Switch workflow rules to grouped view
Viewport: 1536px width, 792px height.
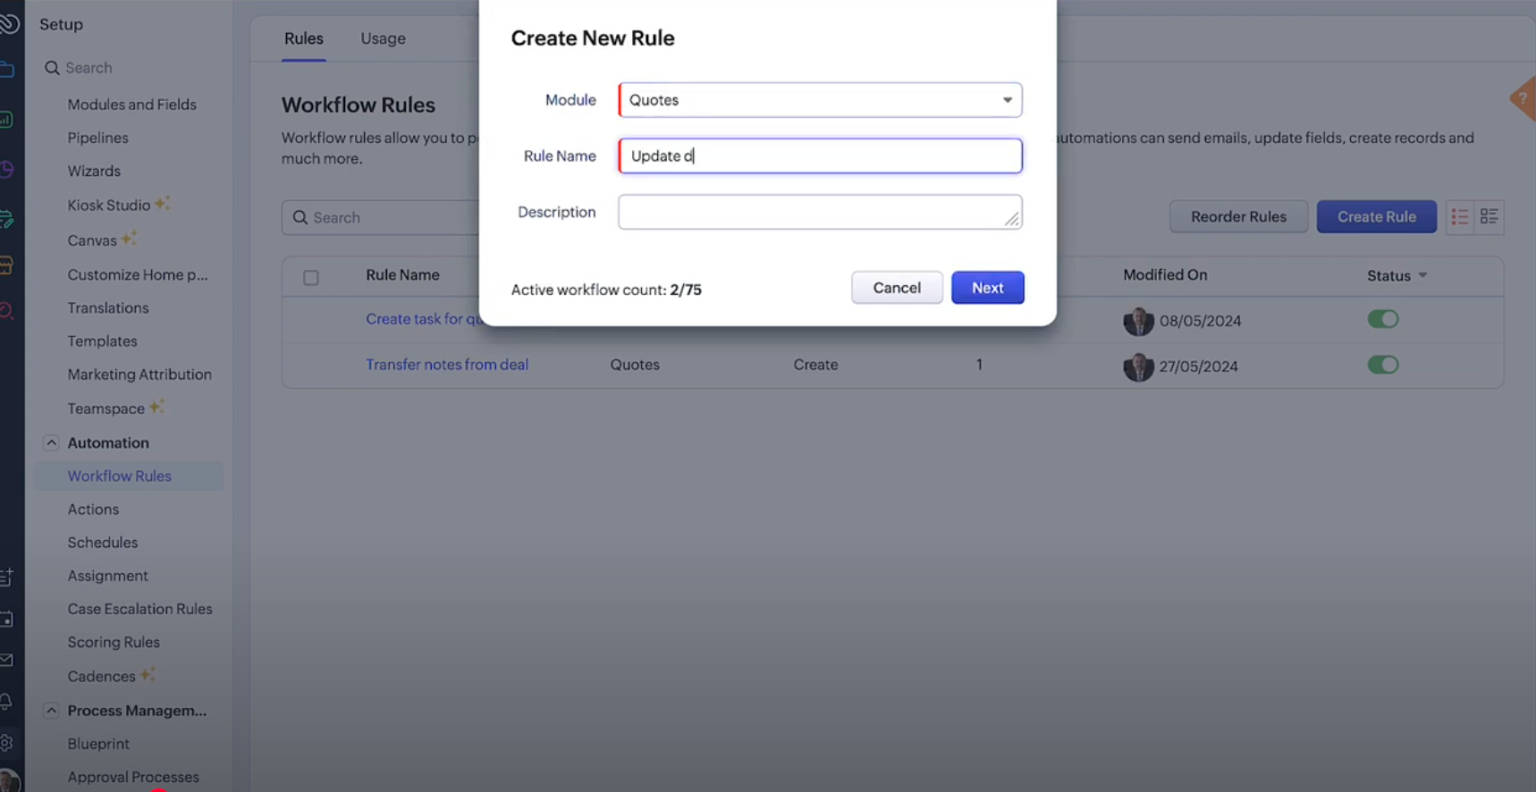[1489, 217]
